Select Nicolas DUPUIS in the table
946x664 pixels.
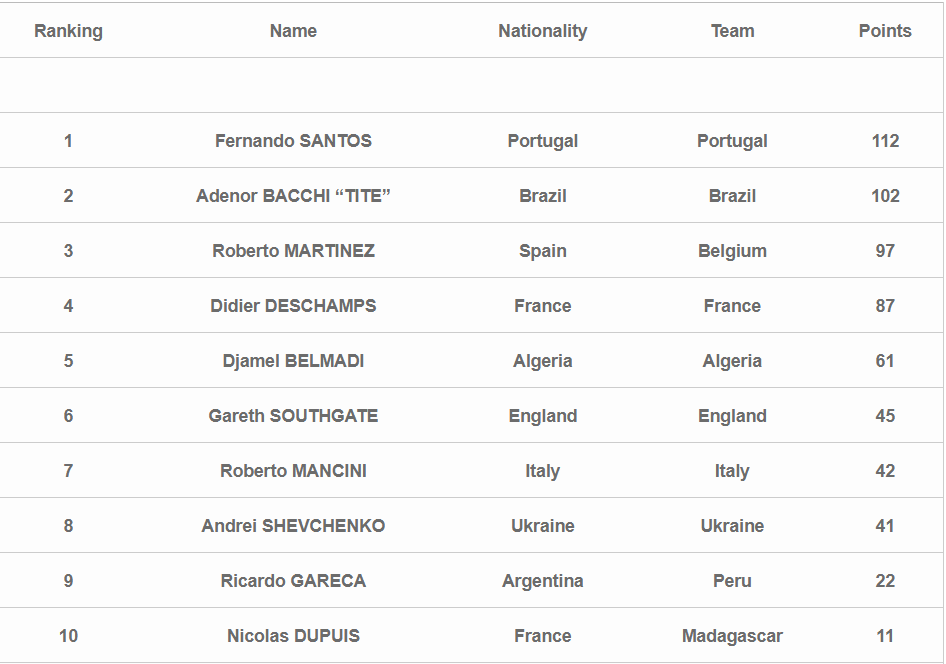[x=293, y=636]
